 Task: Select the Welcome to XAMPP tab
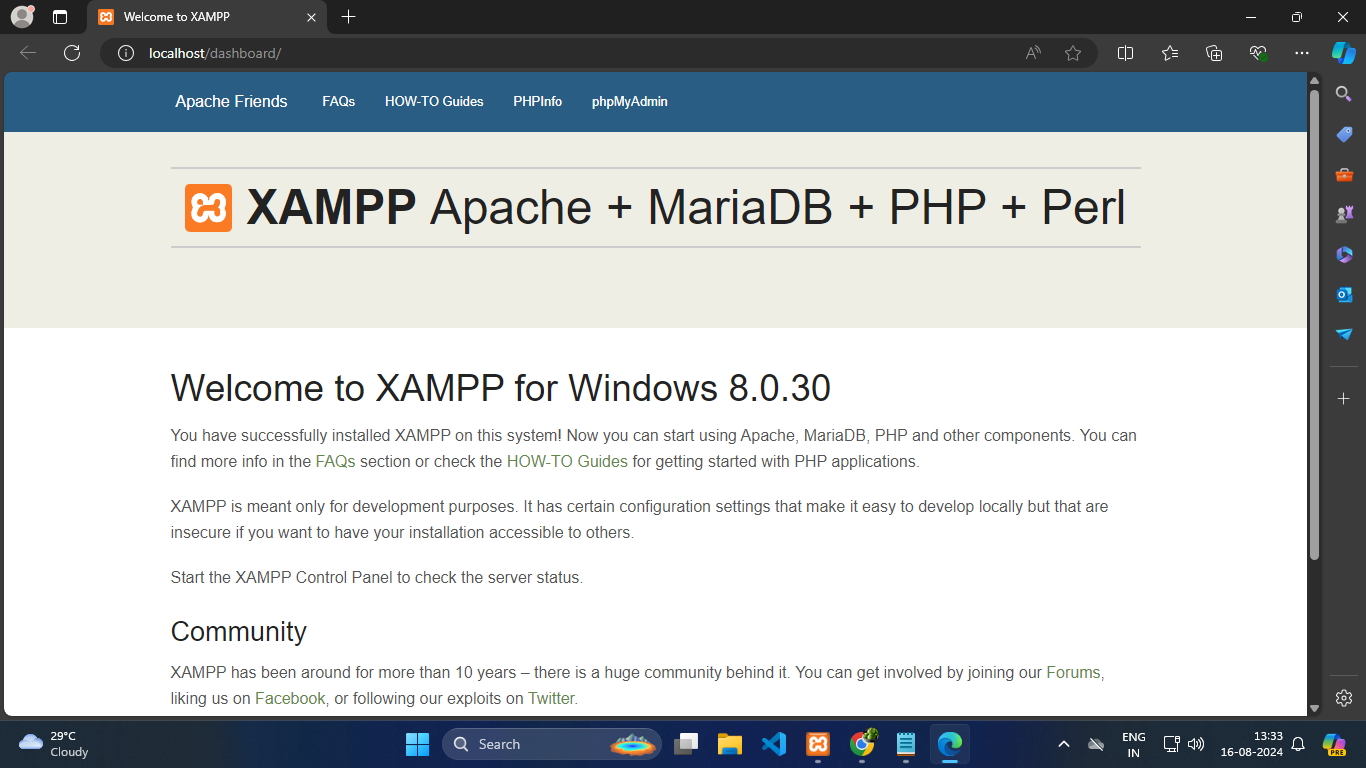point(208,17)
